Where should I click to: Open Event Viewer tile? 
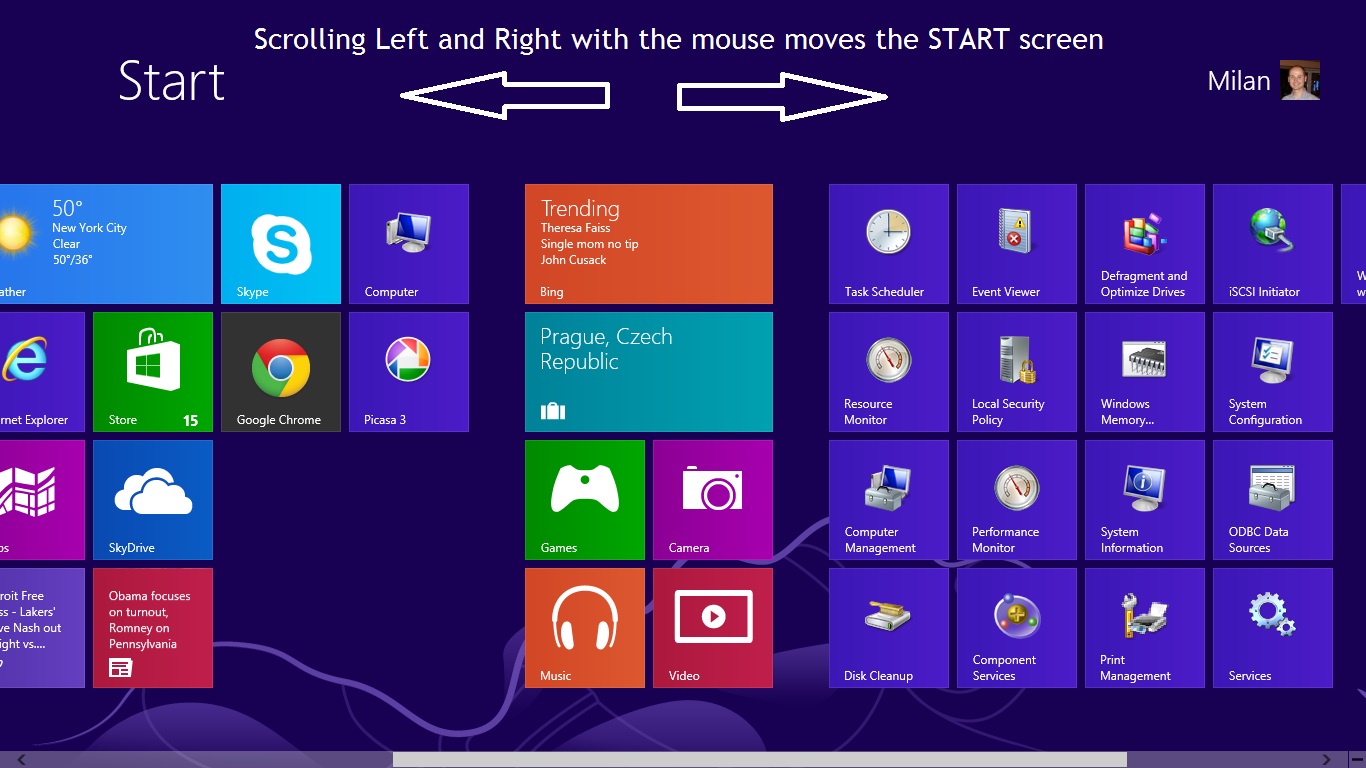(x=1017, y=244)
